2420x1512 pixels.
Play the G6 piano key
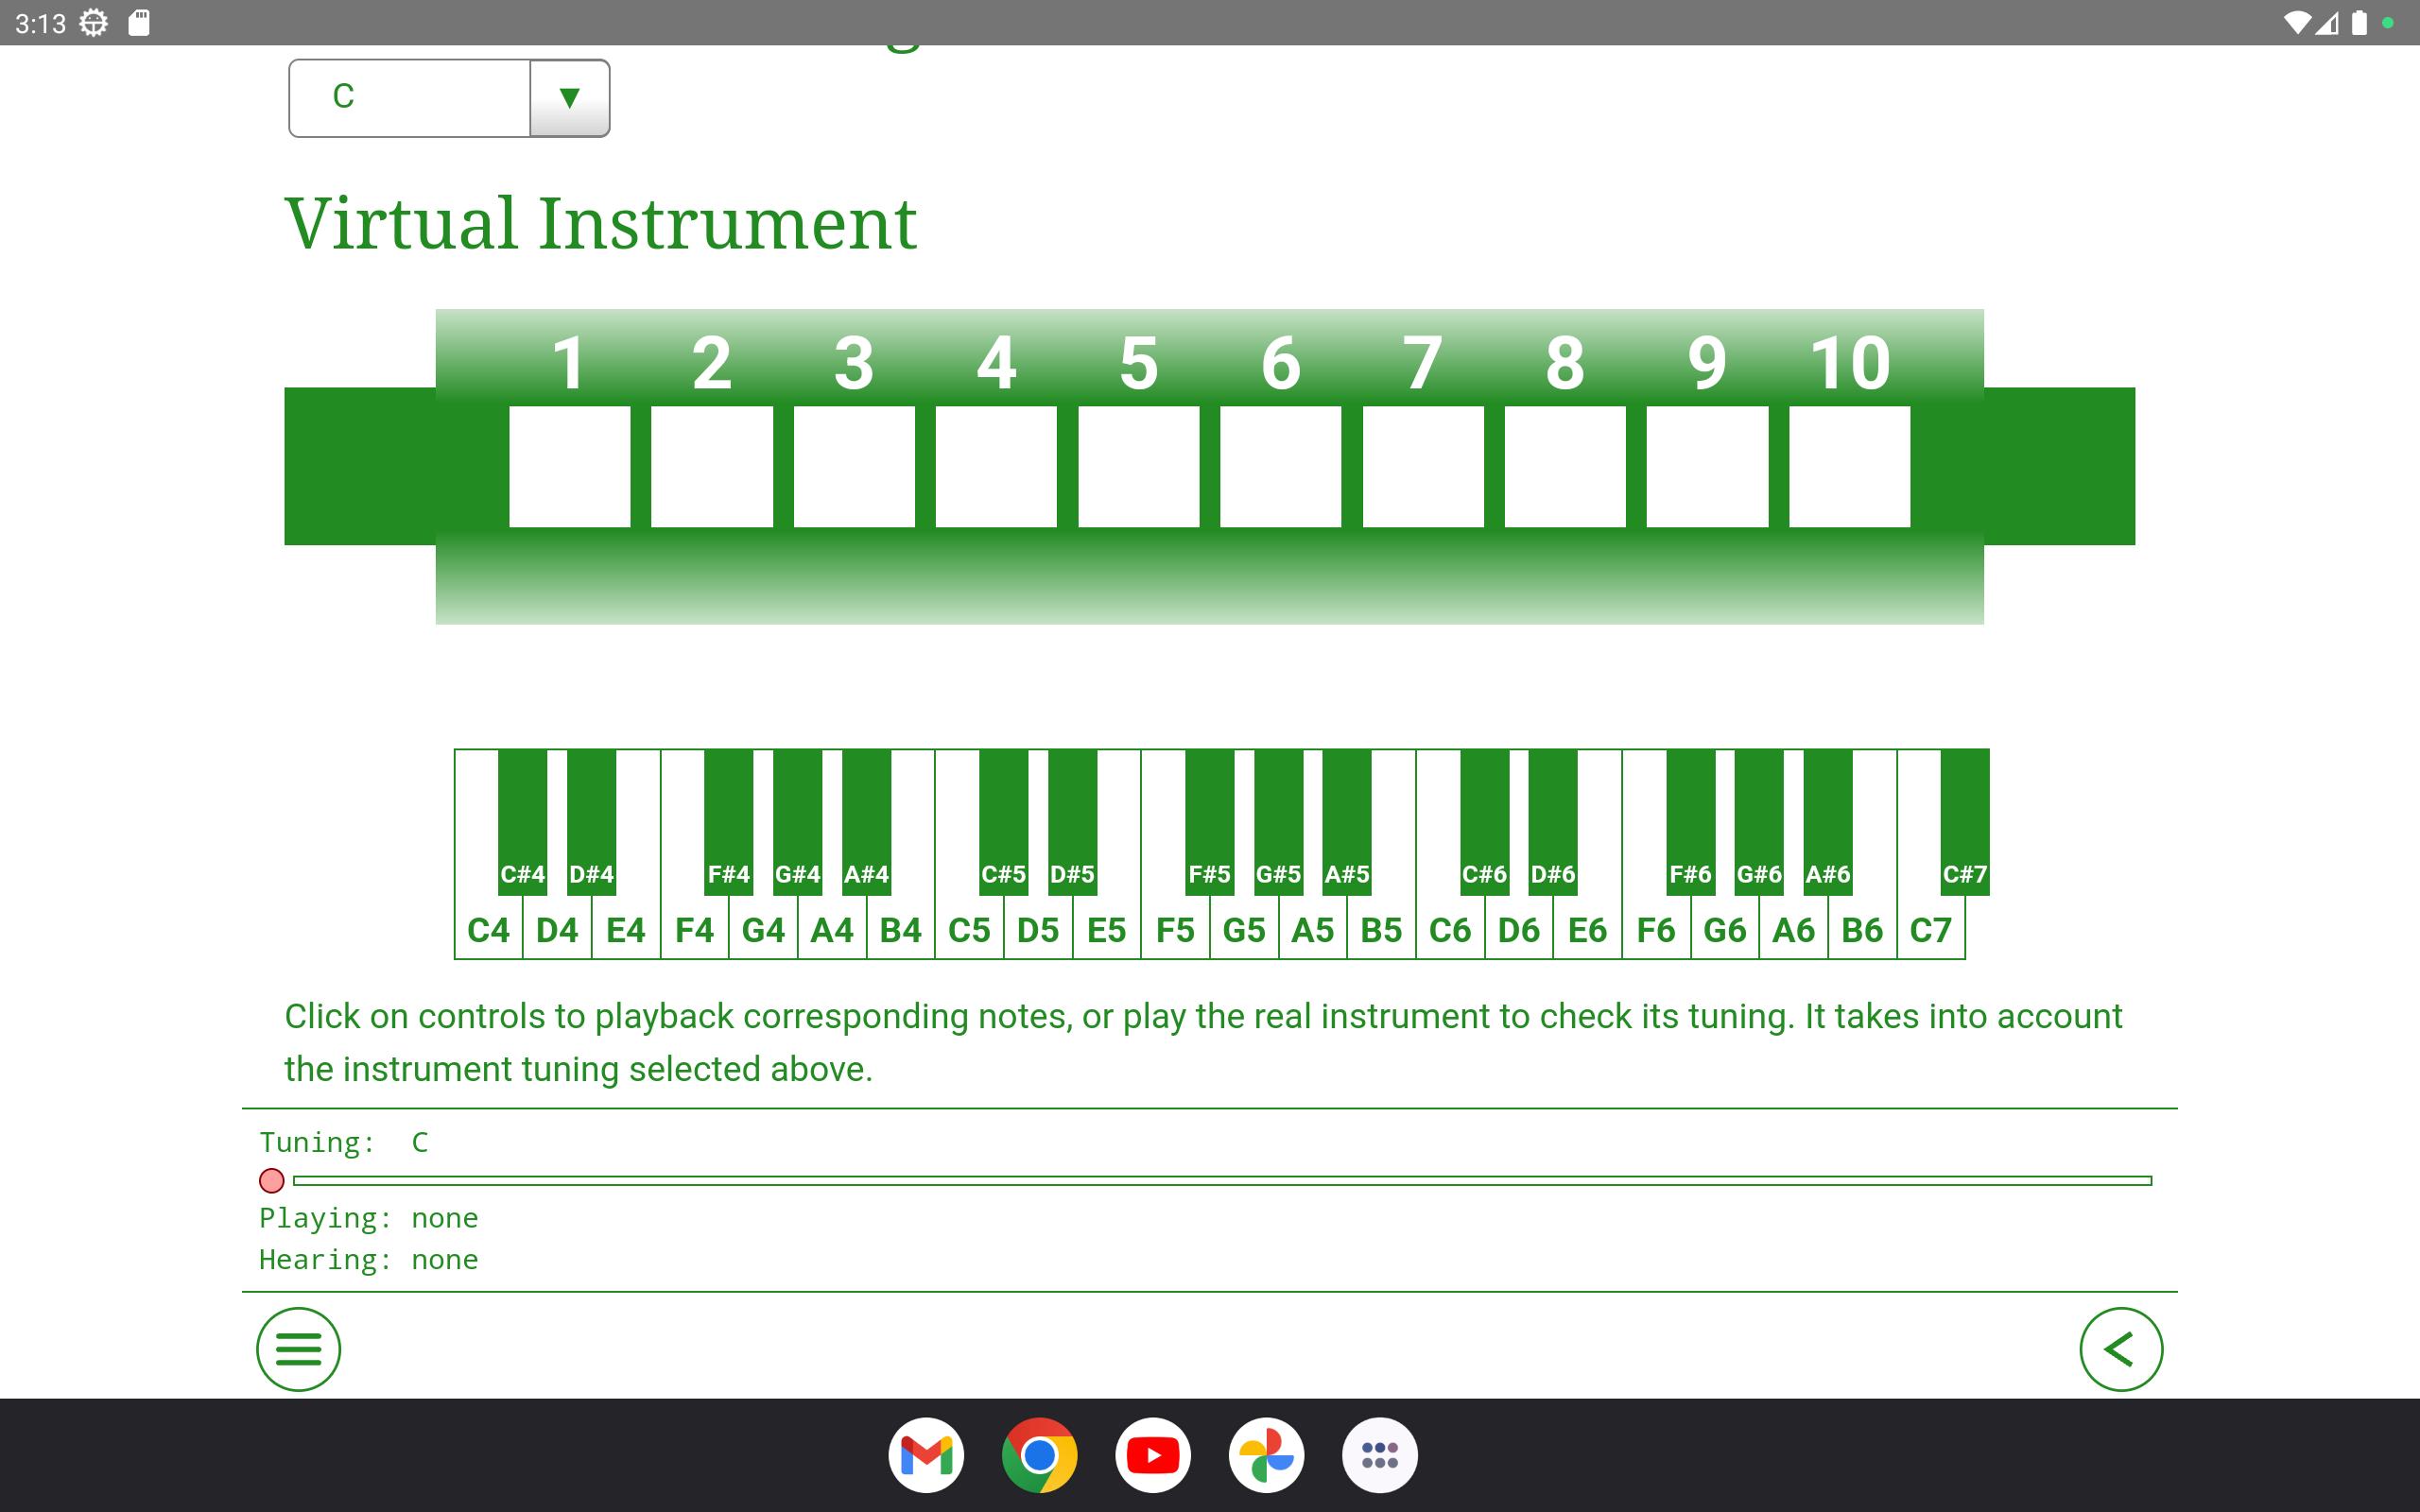(1725, 930)
